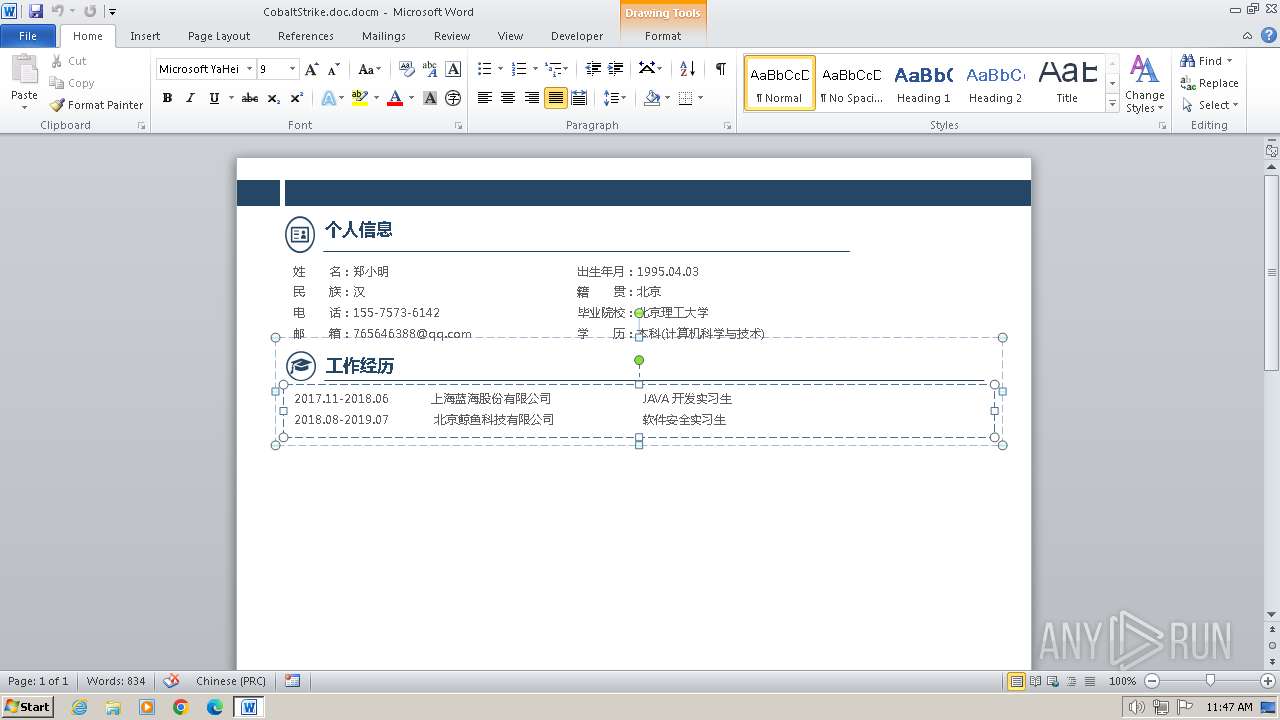Align text to the left
The image size is (1280, 720).
(485, 98)
